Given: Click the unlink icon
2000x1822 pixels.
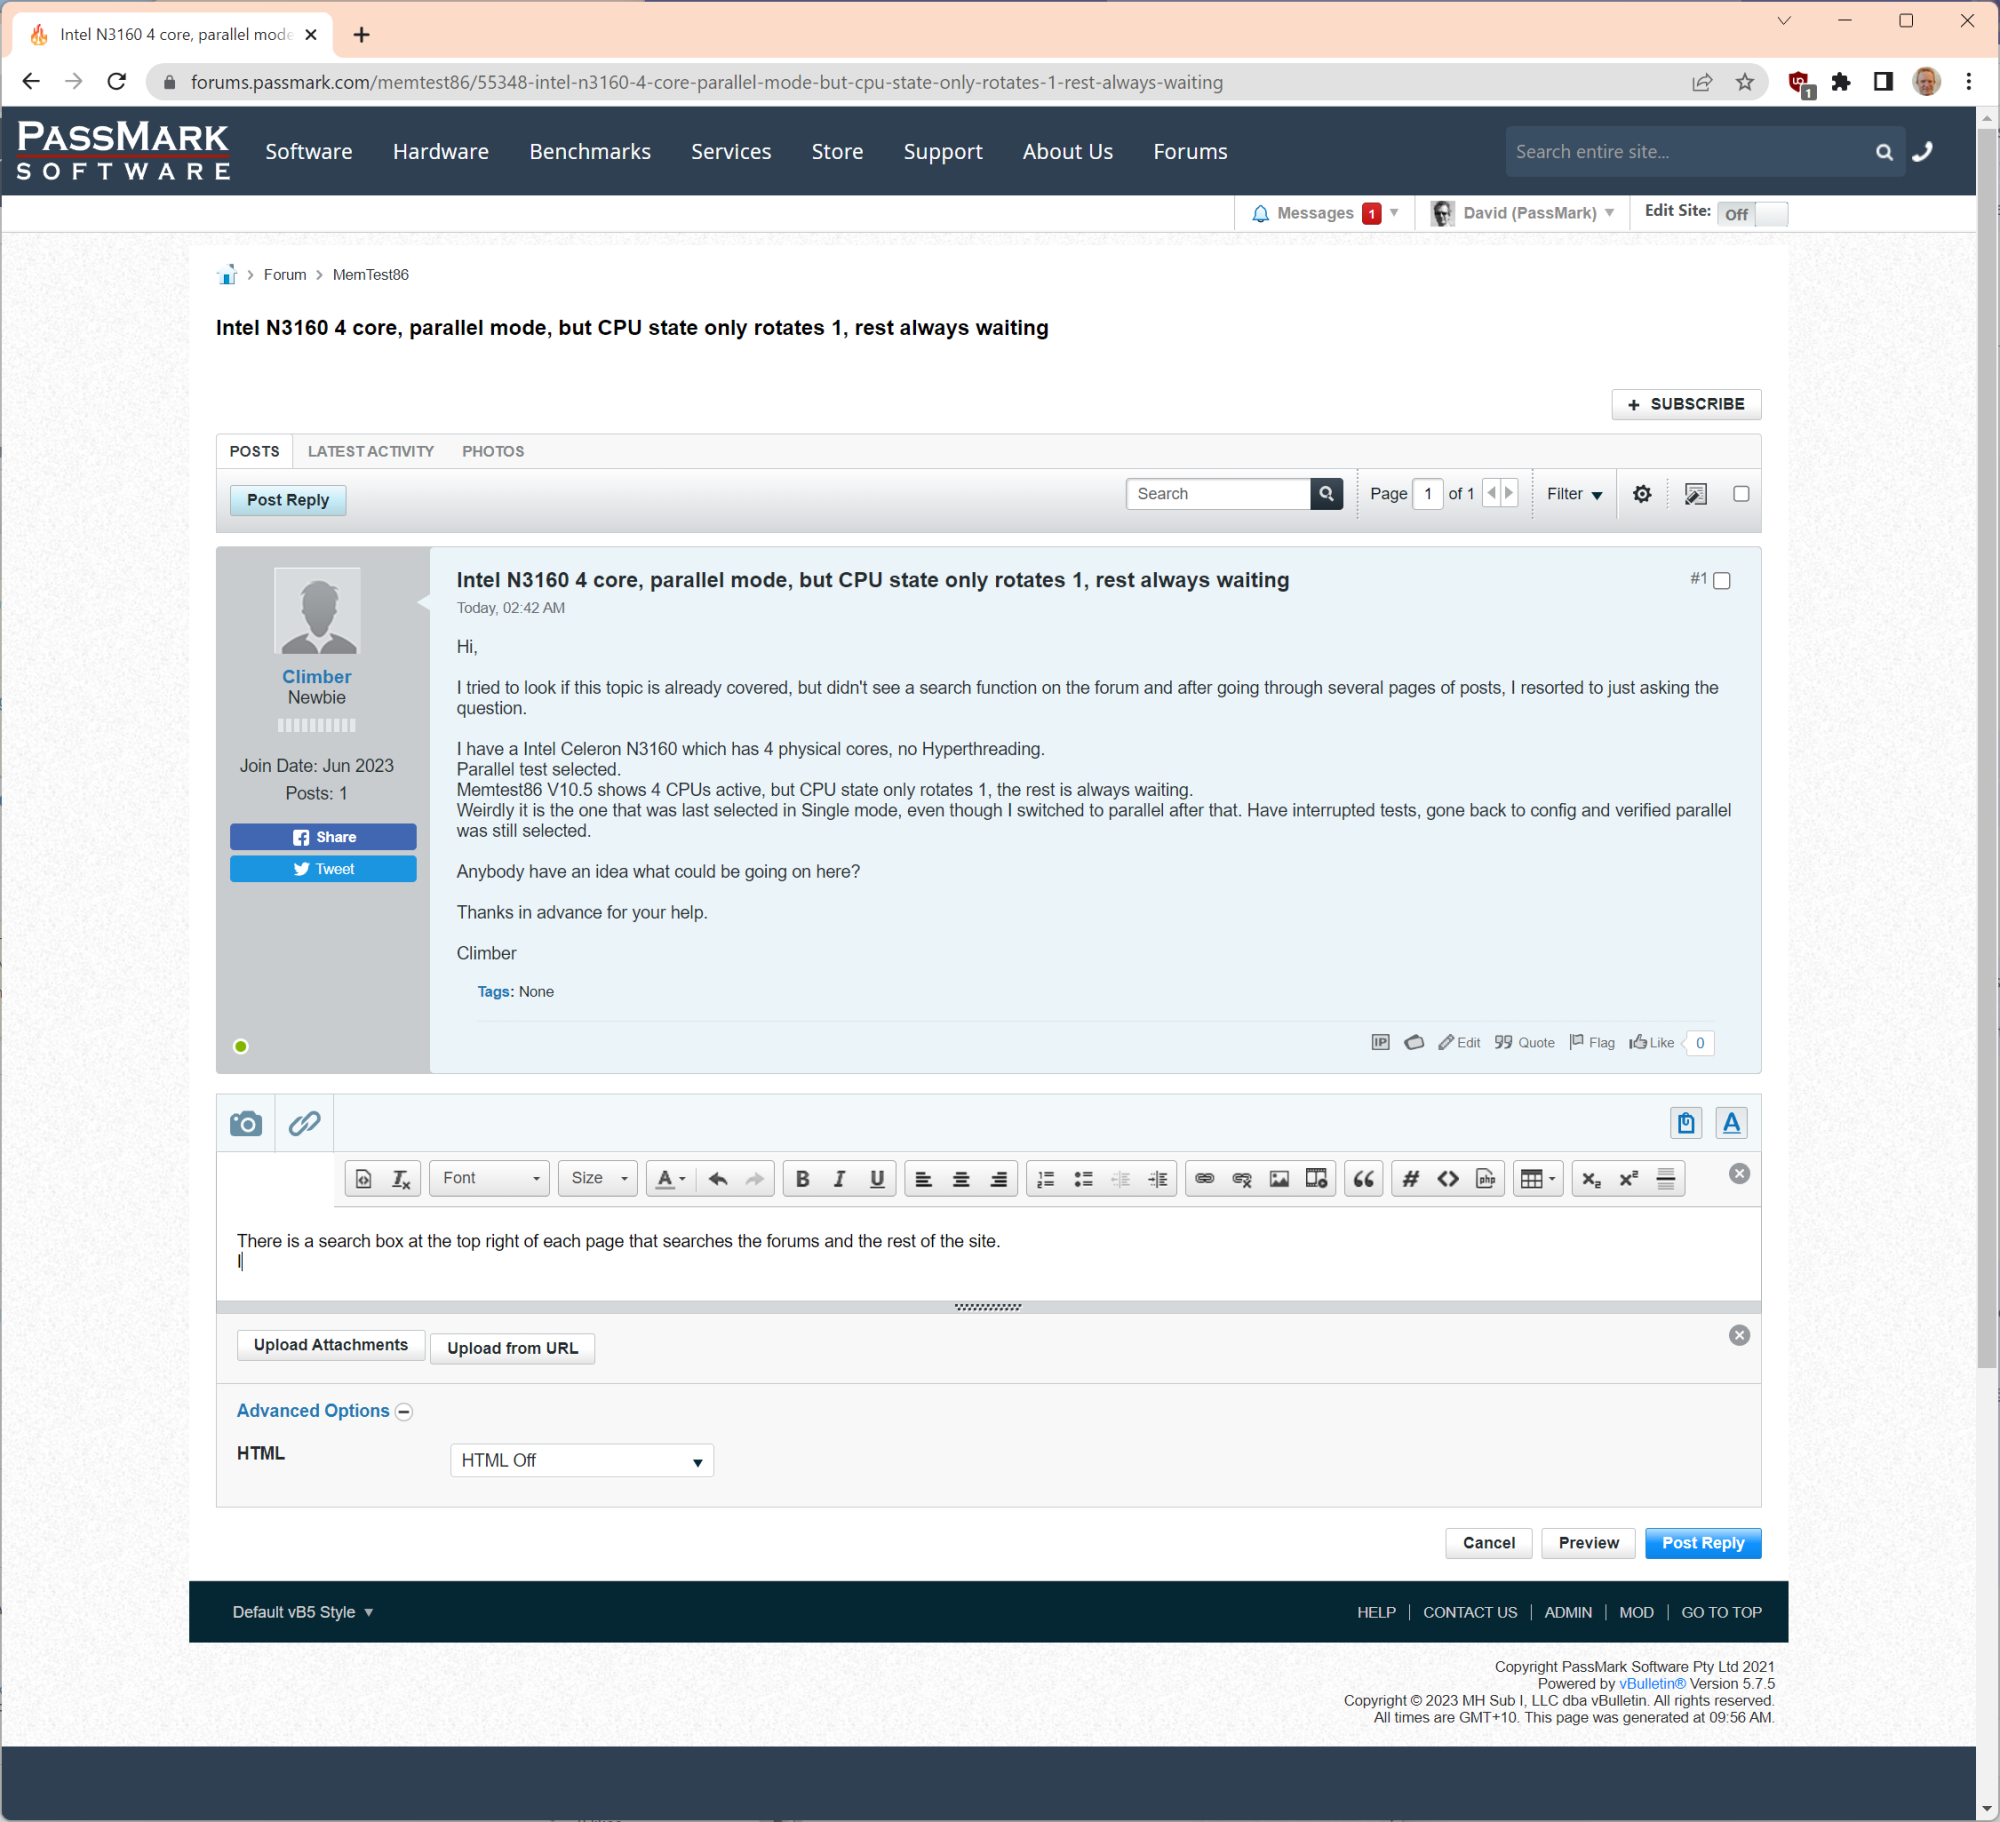Looking at the screenshot, I should (x=1242, y=1179).
